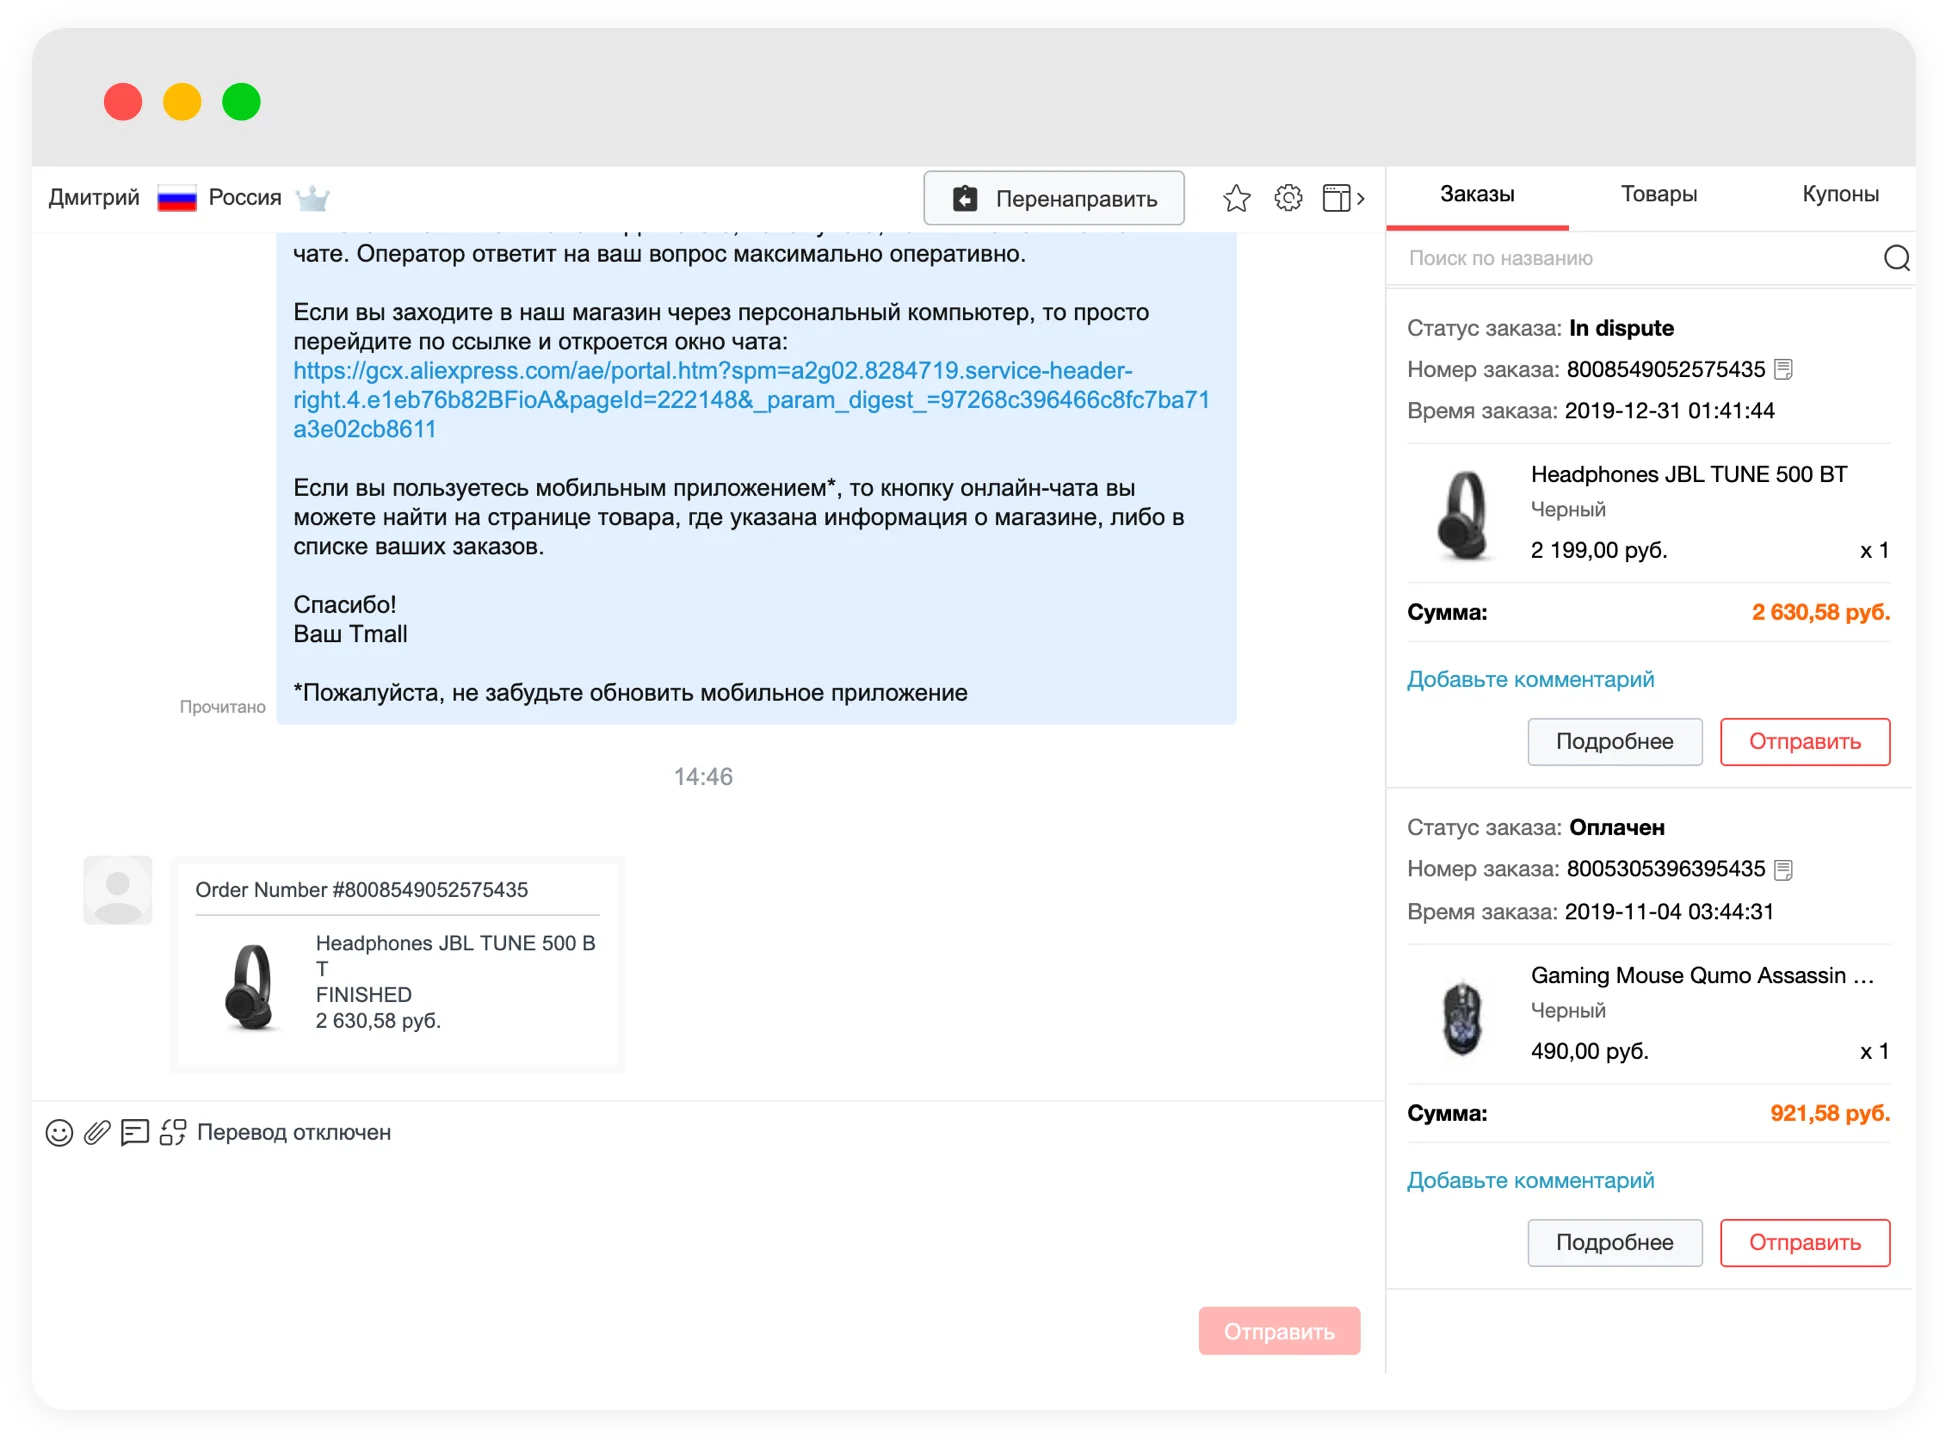Collapse the side panel layout icon
Screen dimensions: 1948x1446
[1342, 198]
